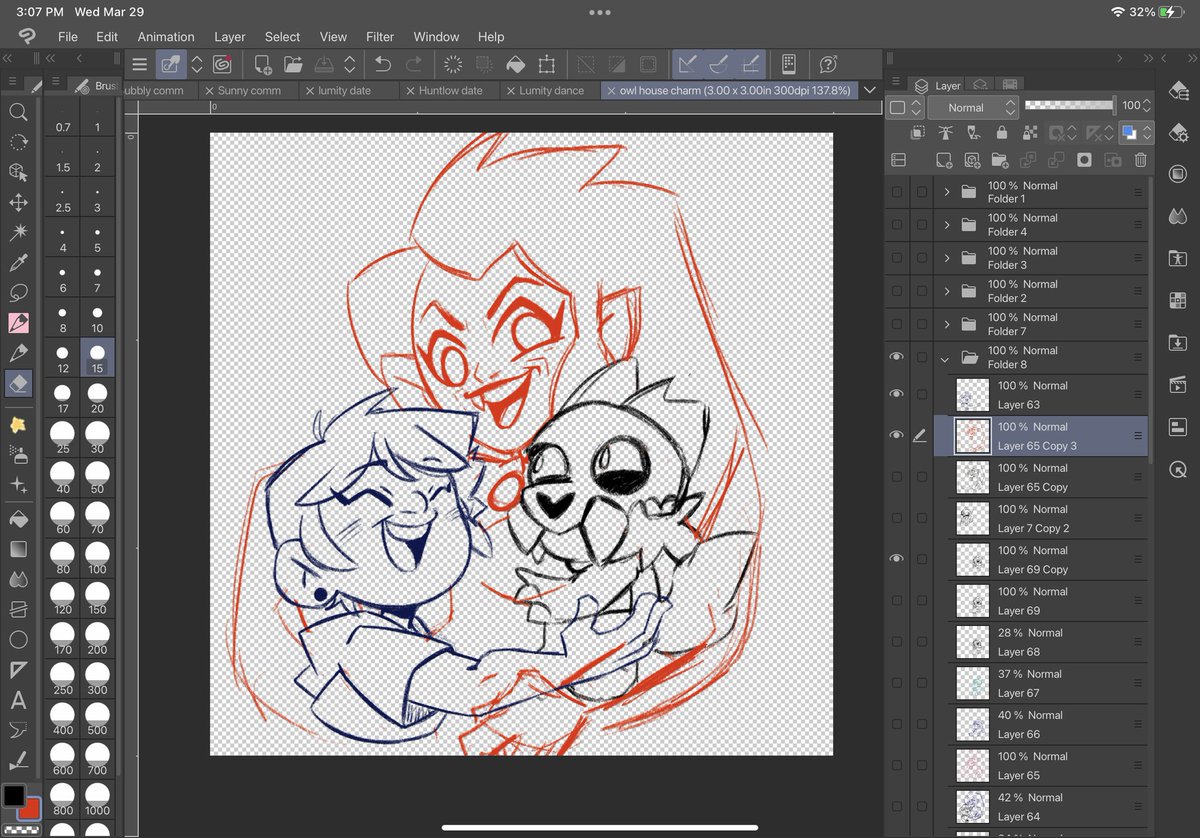
Task: Expand Folder 7 chevron
Action: 946,324
